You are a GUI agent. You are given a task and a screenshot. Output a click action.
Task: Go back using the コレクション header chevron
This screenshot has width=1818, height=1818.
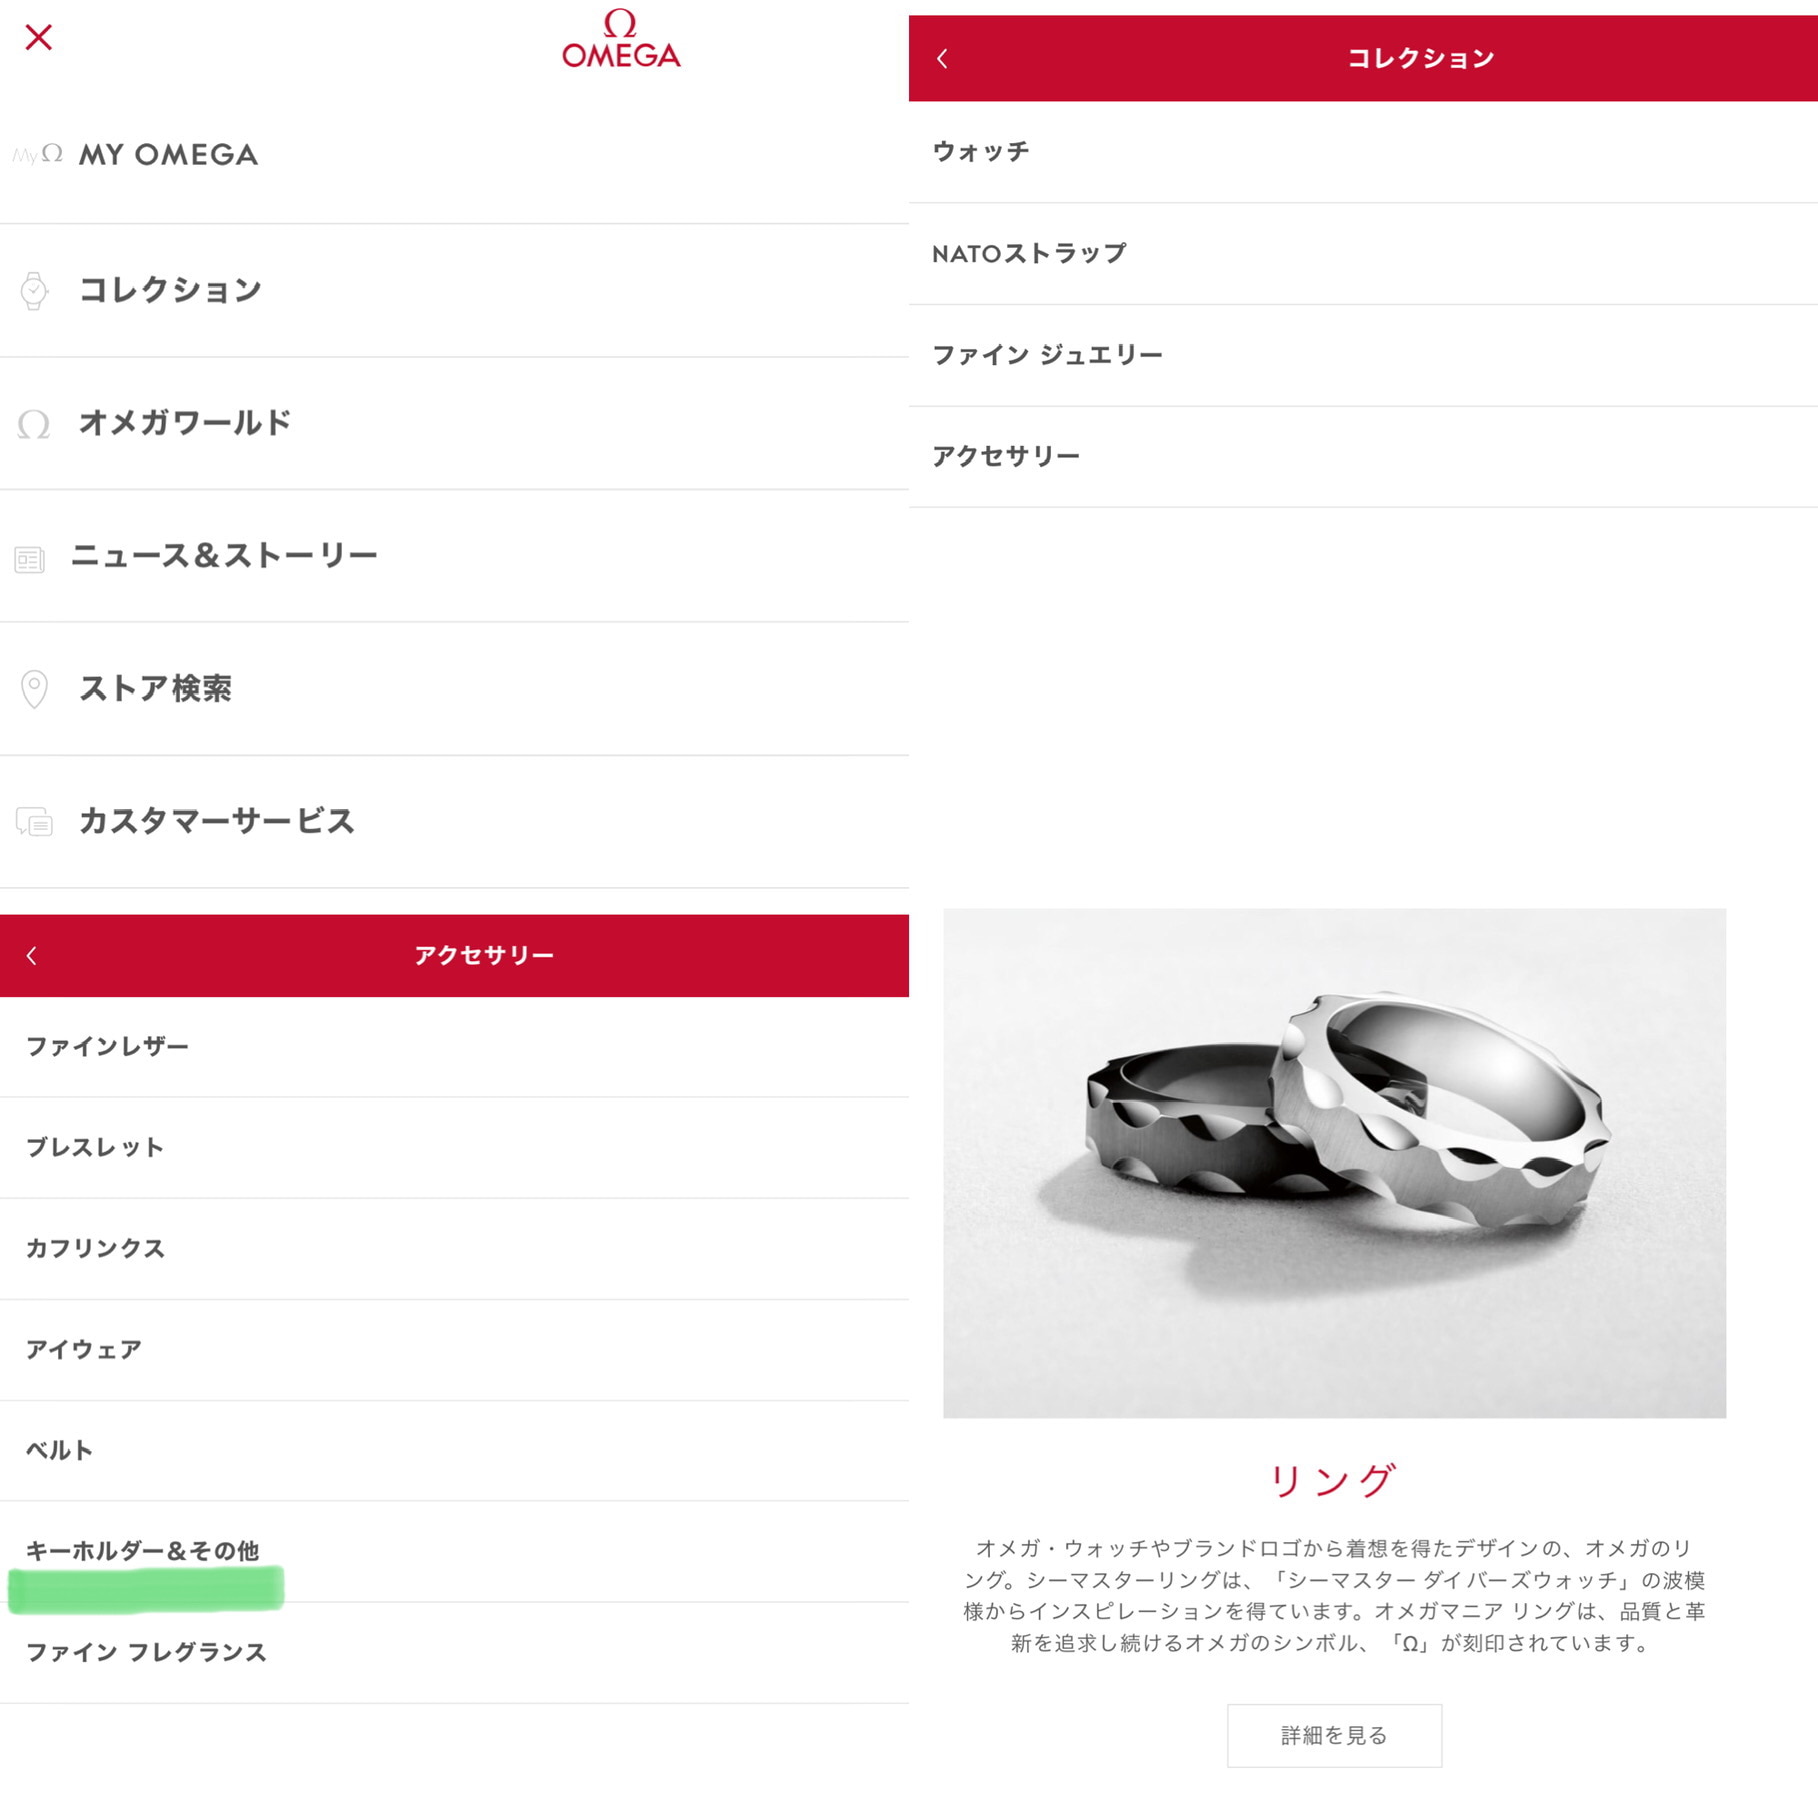pos(942,59)
